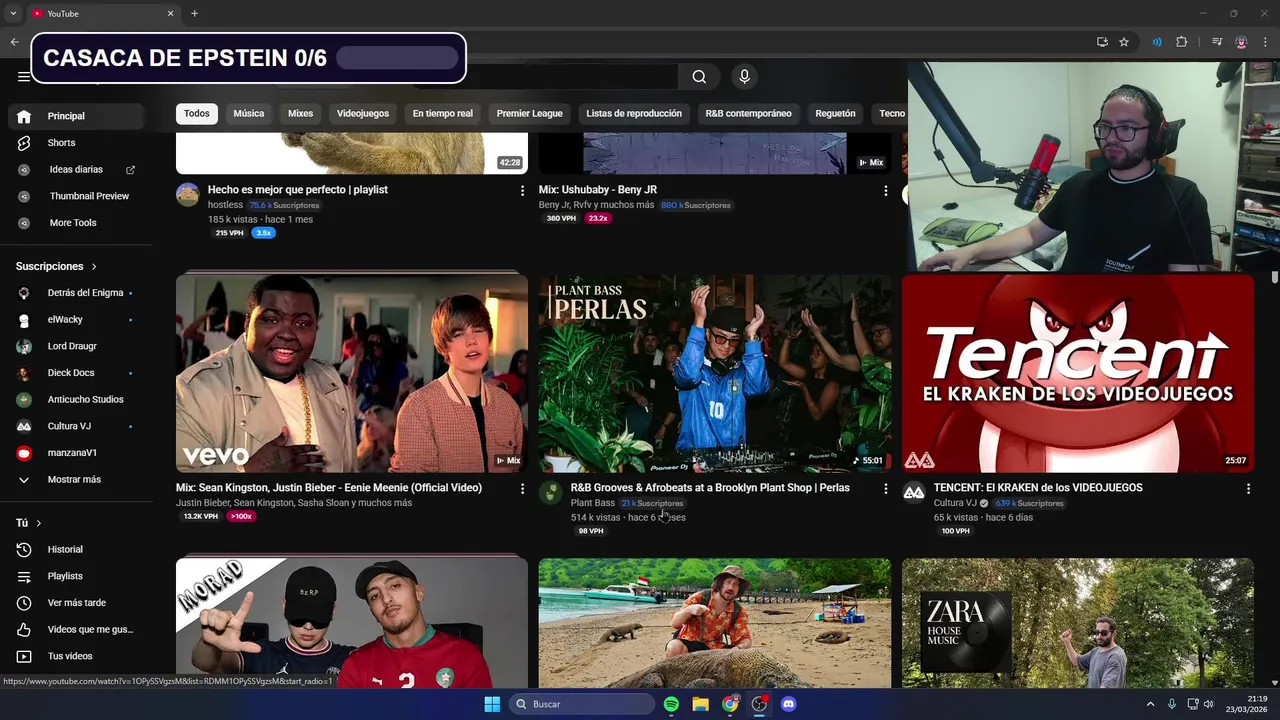Open the Chrome extensions puzzle icon
The width and height of the screenshot is (1280, 720).
pyautogui.click(x=1182, y=42)
